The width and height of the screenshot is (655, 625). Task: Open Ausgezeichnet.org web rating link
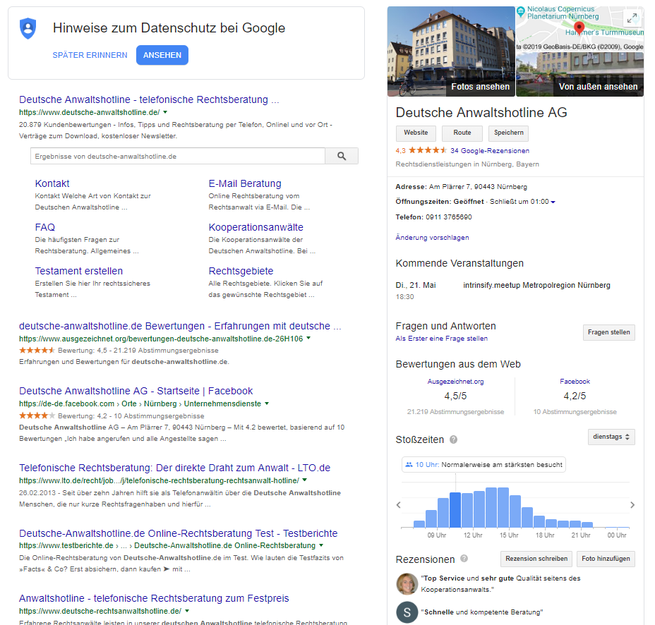[455, 381]
